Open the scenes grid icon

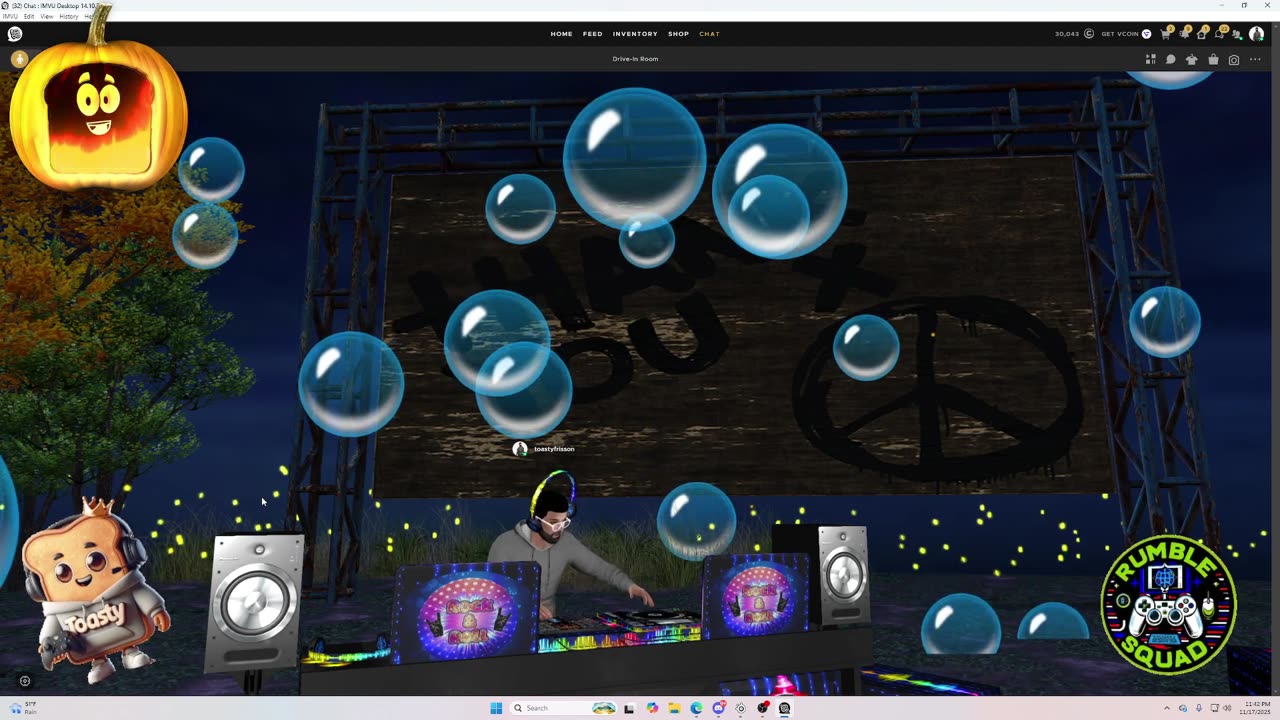coord(1151,60)
